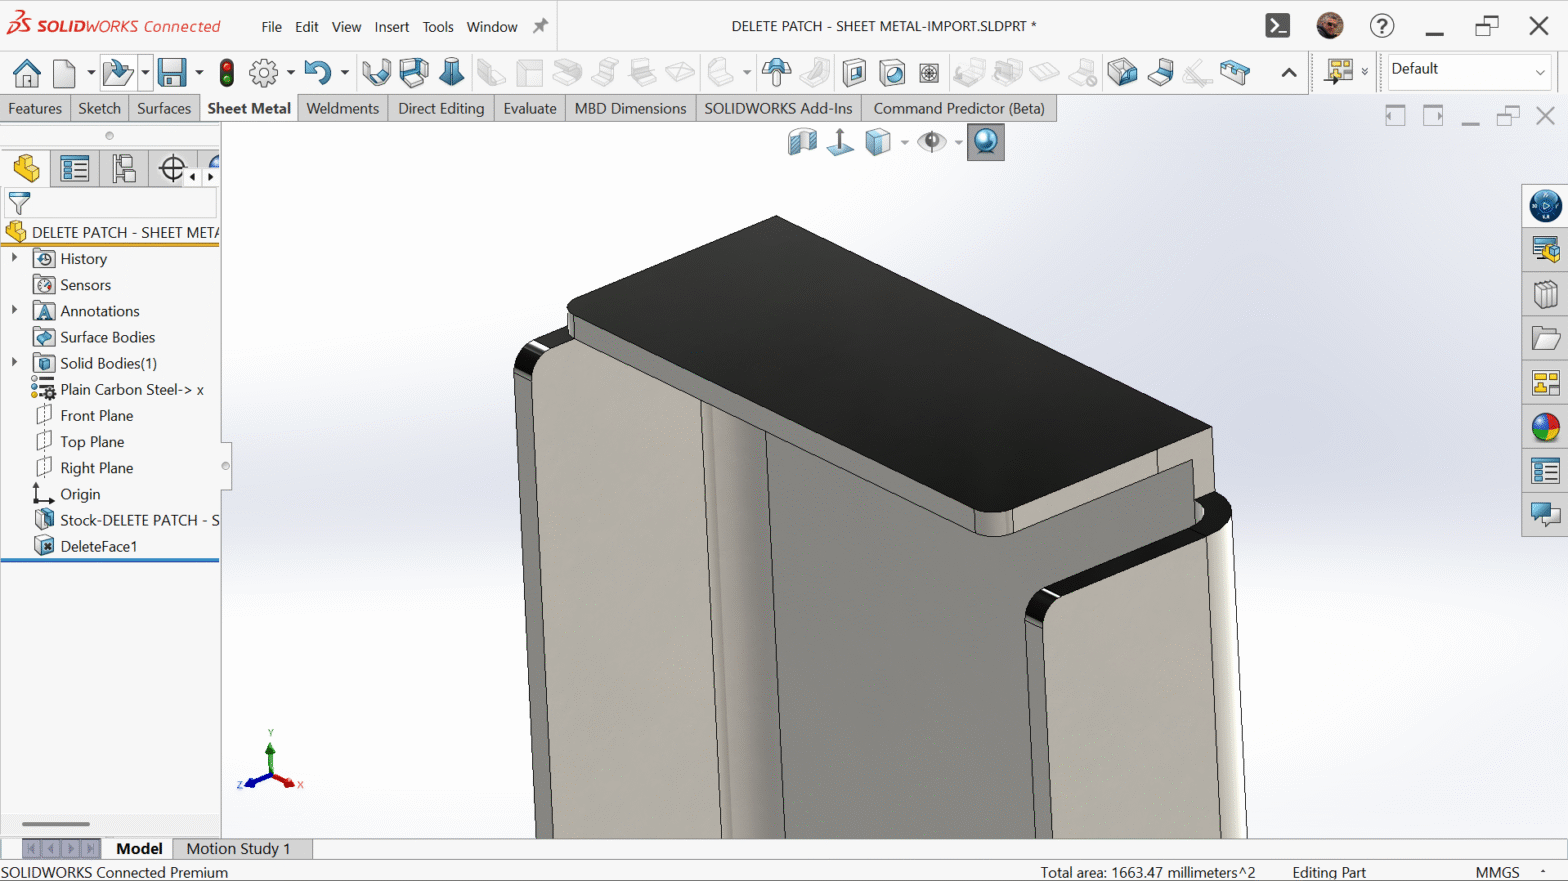This screenshot has height=881, width=1568.
Task: Switch to the Command Predictor (Beta) tab
Action: 959,108
